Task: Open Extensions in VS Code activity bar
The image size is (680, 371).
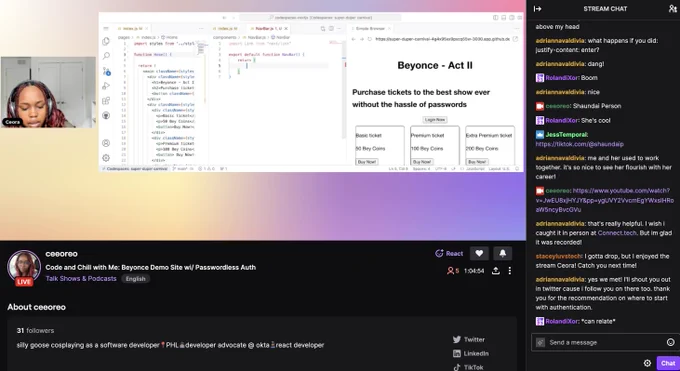Action: 106,101
